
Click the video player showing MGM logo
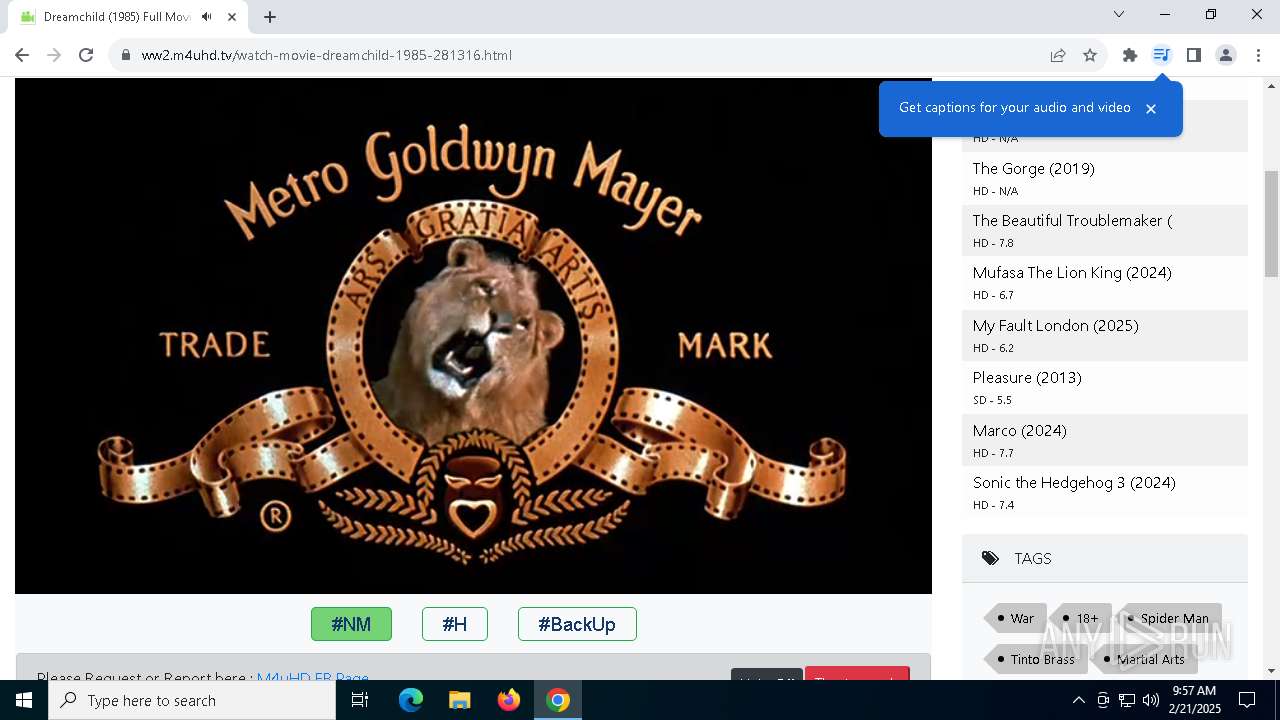tap(473, 336)
